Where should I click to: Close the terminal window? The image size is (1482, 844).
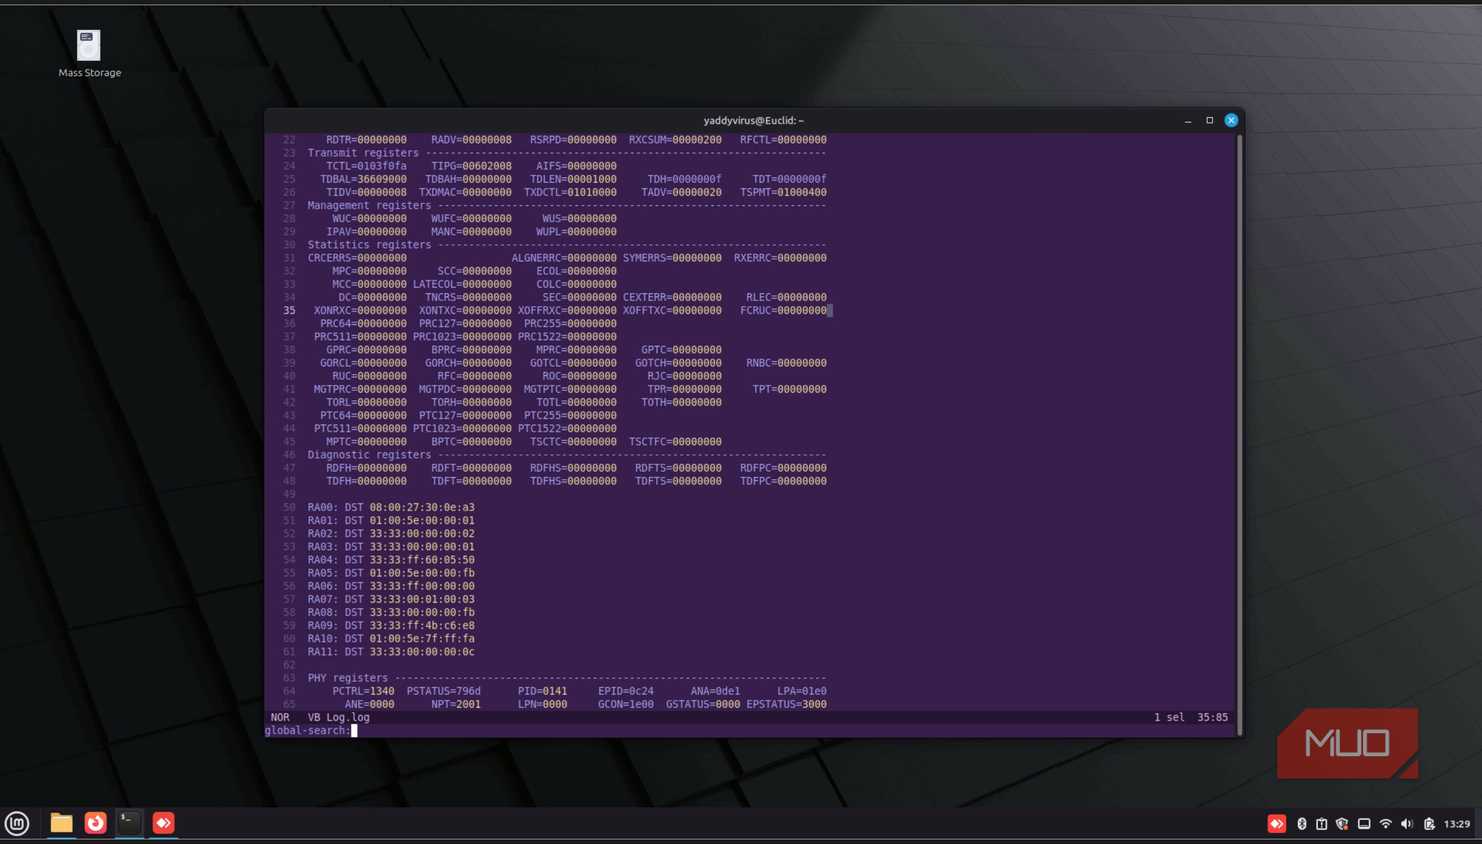tap(1231, 120)
